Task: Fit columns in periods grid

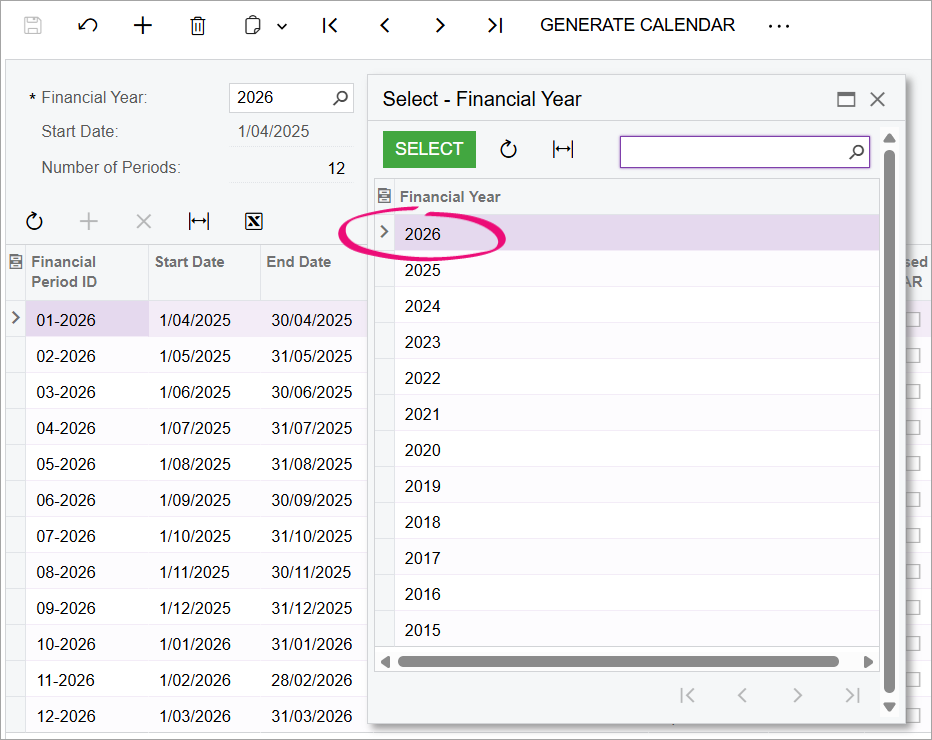Action: (x=199, y=221)
